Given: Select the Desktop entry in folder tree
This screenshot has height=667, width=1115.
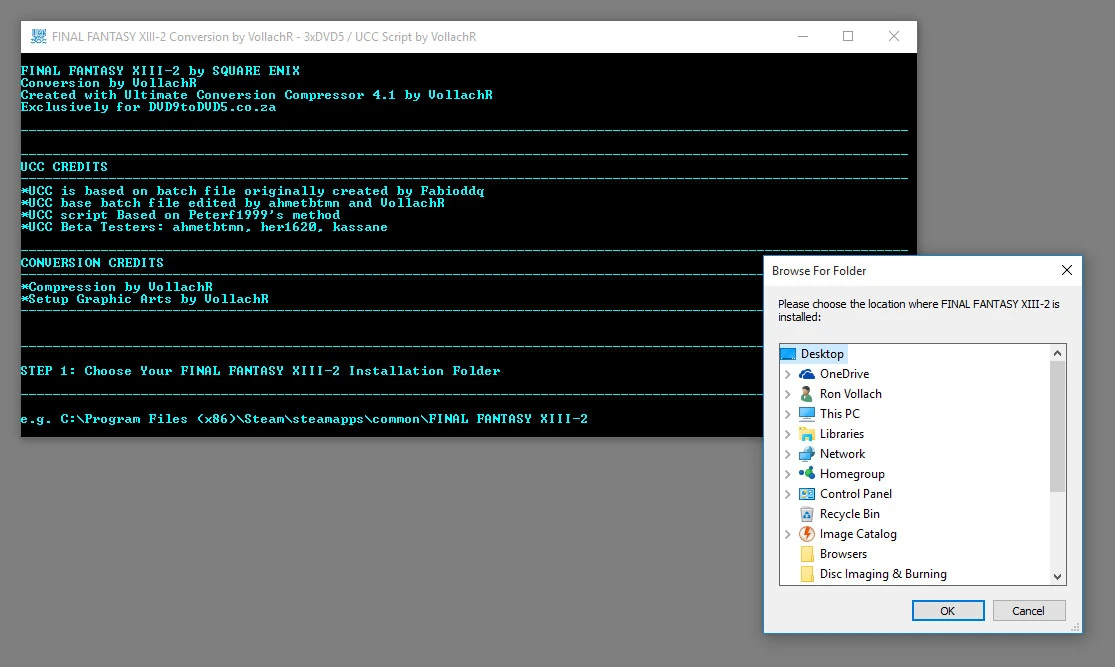Looking at the screenshot, I should coord(822,354).
